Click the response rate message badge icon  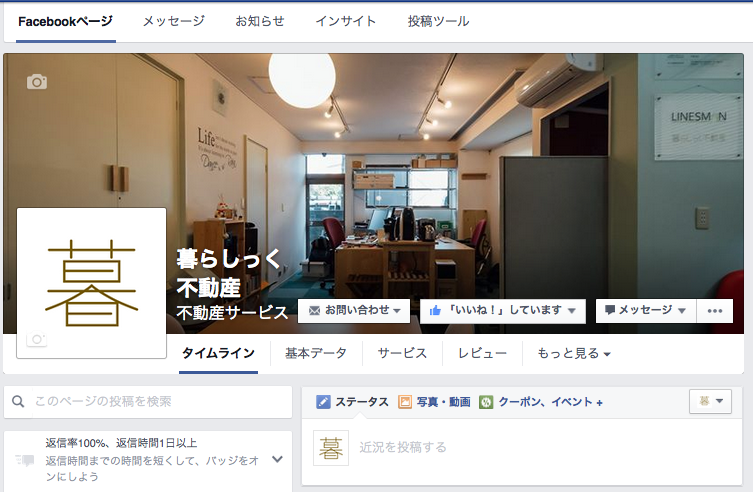25,460
